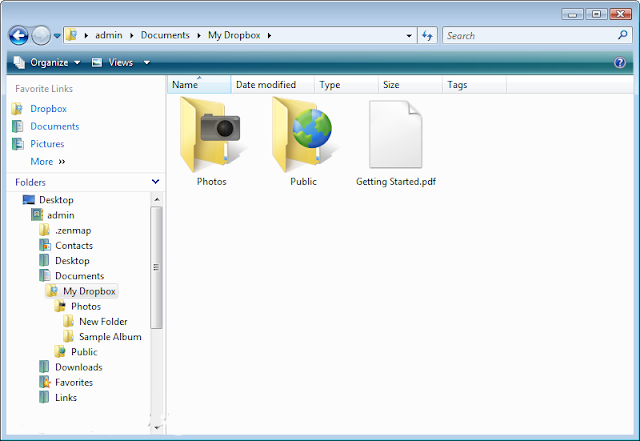Select the Getting Started.pdf file icon
This screenshot has height=441, width=640.
[x=395, y=134]
